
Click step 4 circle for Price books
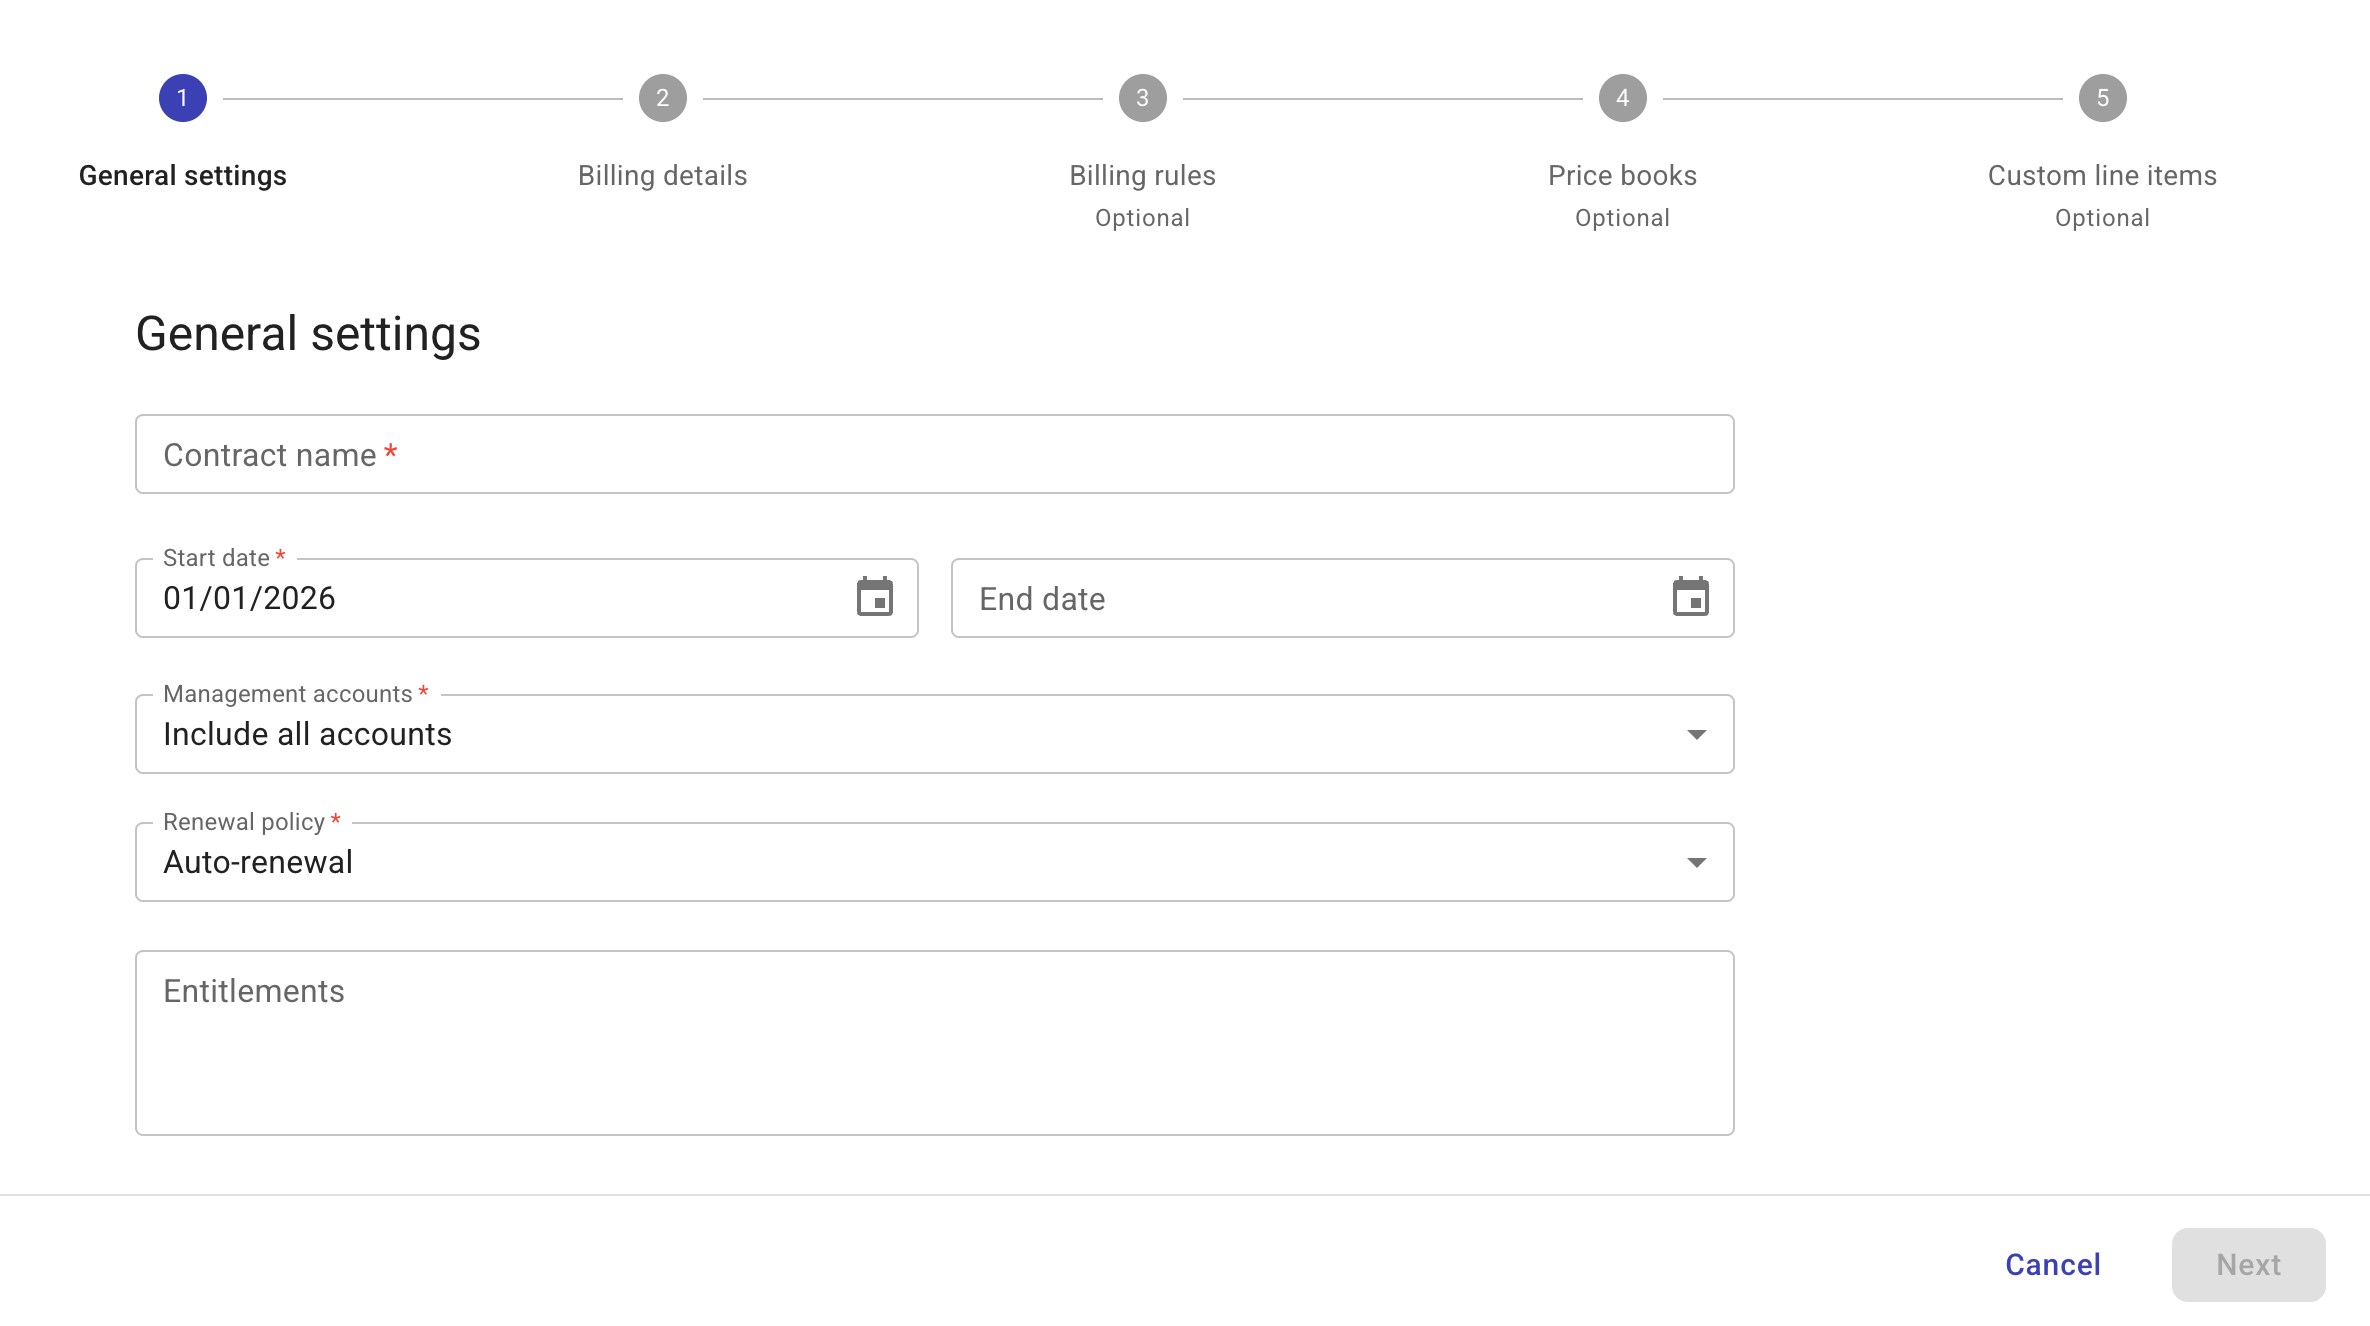pos(1622,97)
